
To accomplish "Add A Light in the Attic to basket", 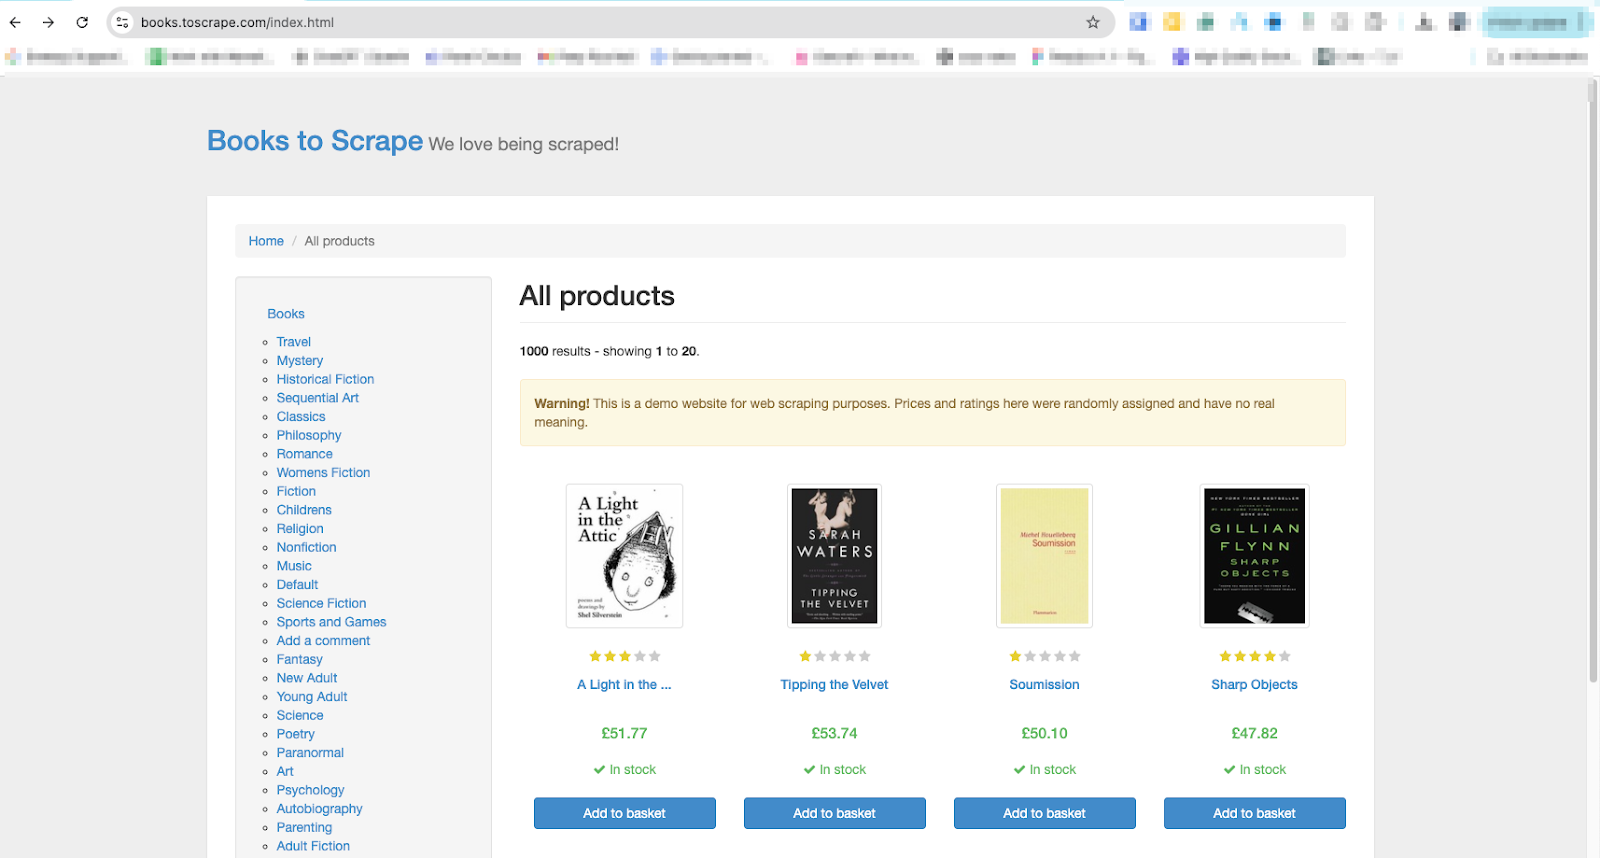I will coord(624,813).
